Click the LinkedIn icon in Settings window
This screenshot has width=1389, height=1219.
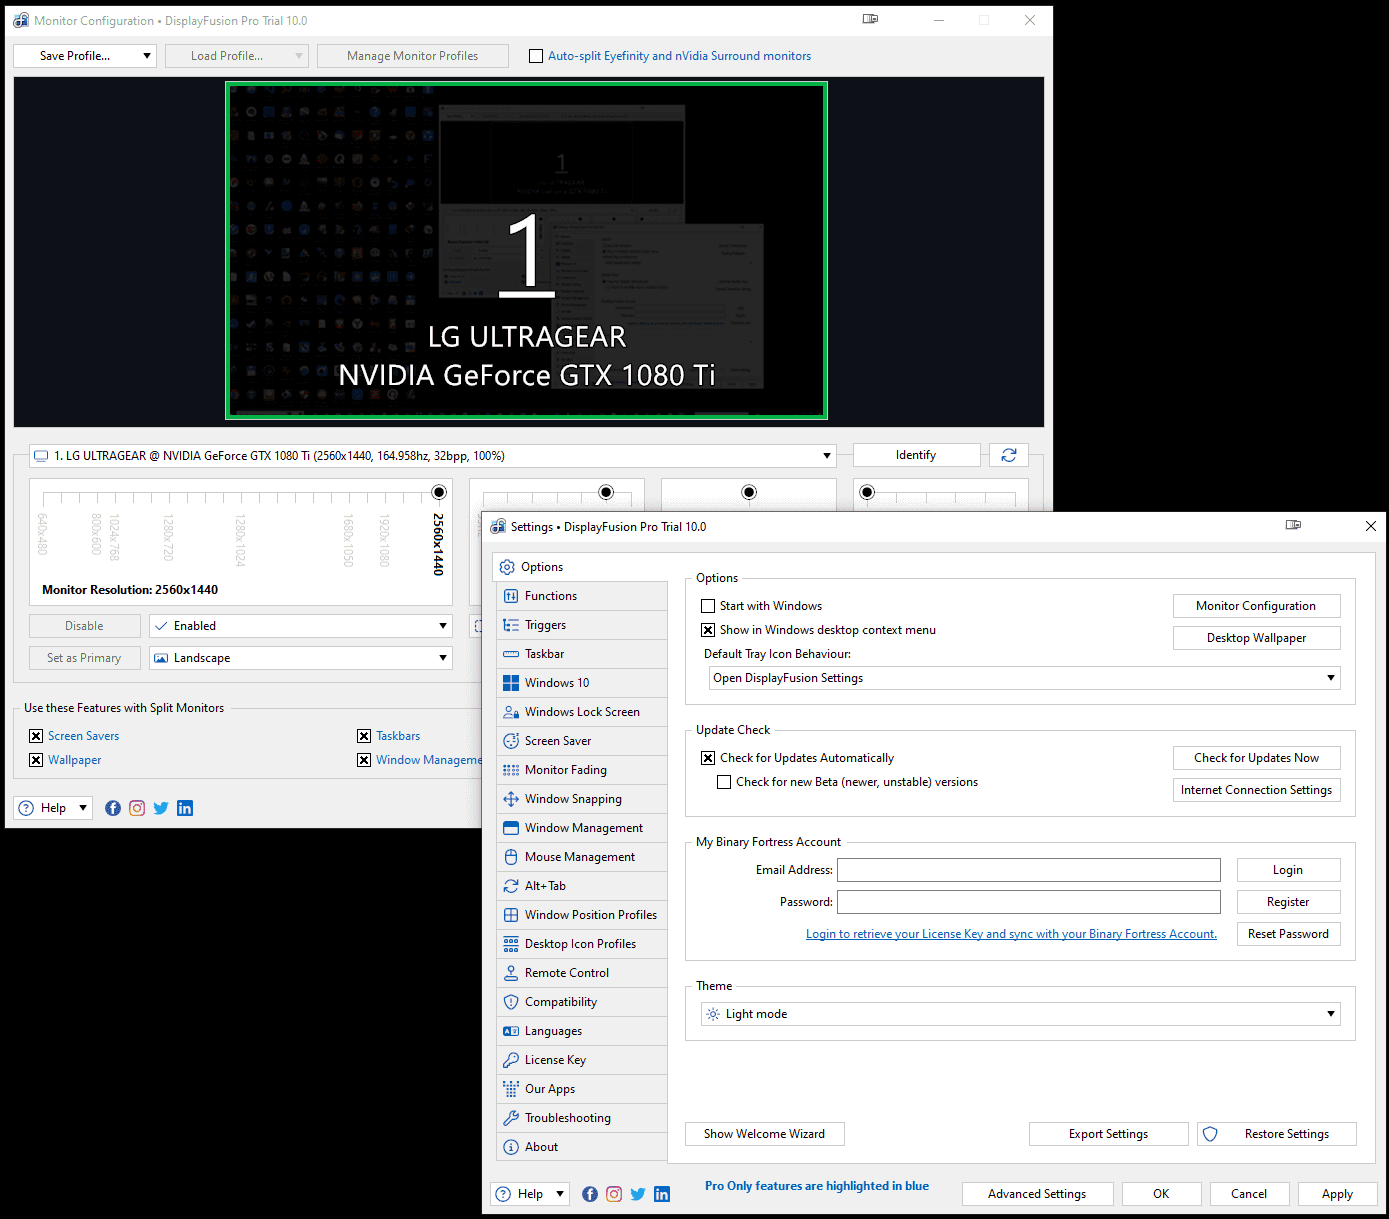tap(662, 1194)
